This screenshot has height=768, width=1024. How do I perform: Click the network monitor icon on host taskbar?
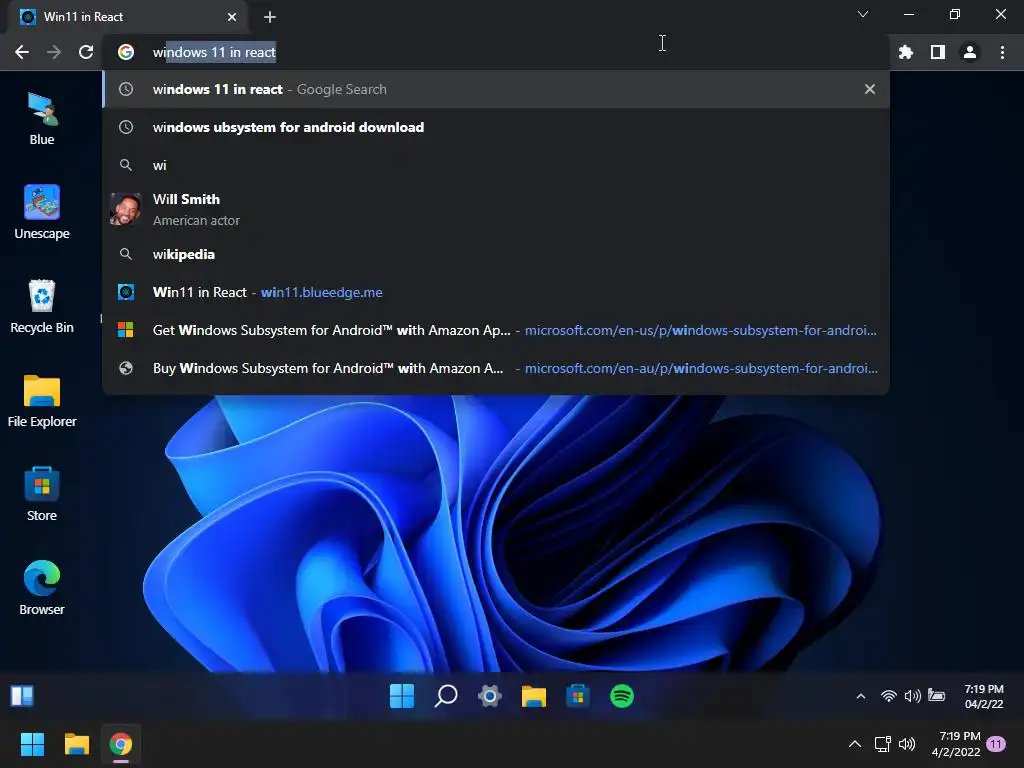883,744
